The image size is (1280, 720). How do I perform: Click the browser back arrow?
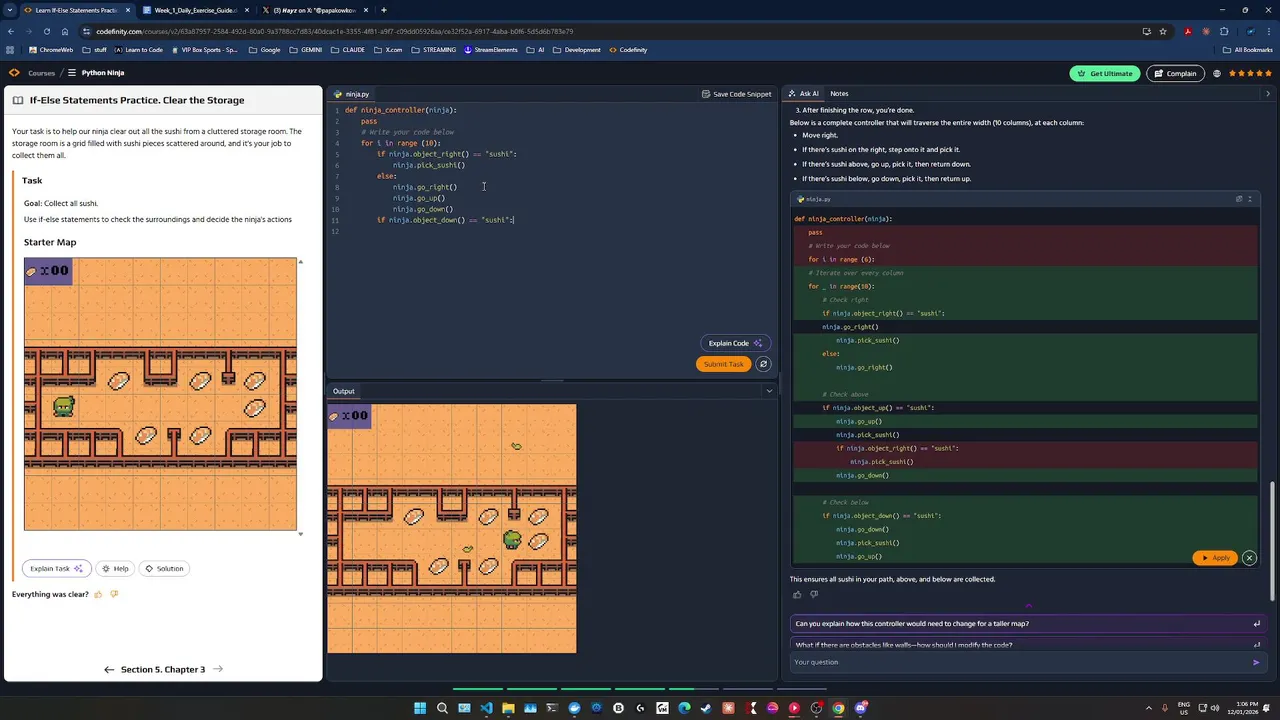tap(10, 31)
